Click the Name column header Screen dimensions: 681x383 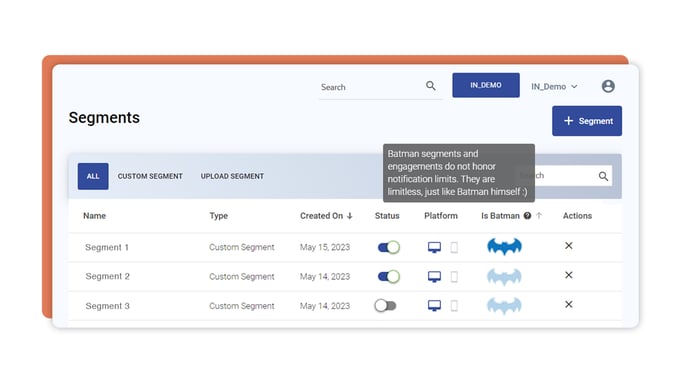[x=94, y=216]
